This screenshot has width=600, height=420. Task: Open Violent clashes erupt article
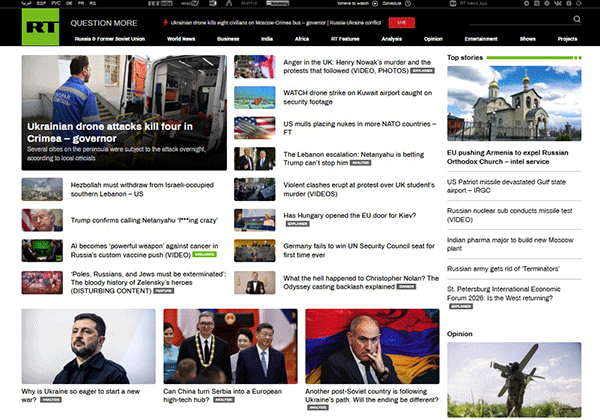359,189
